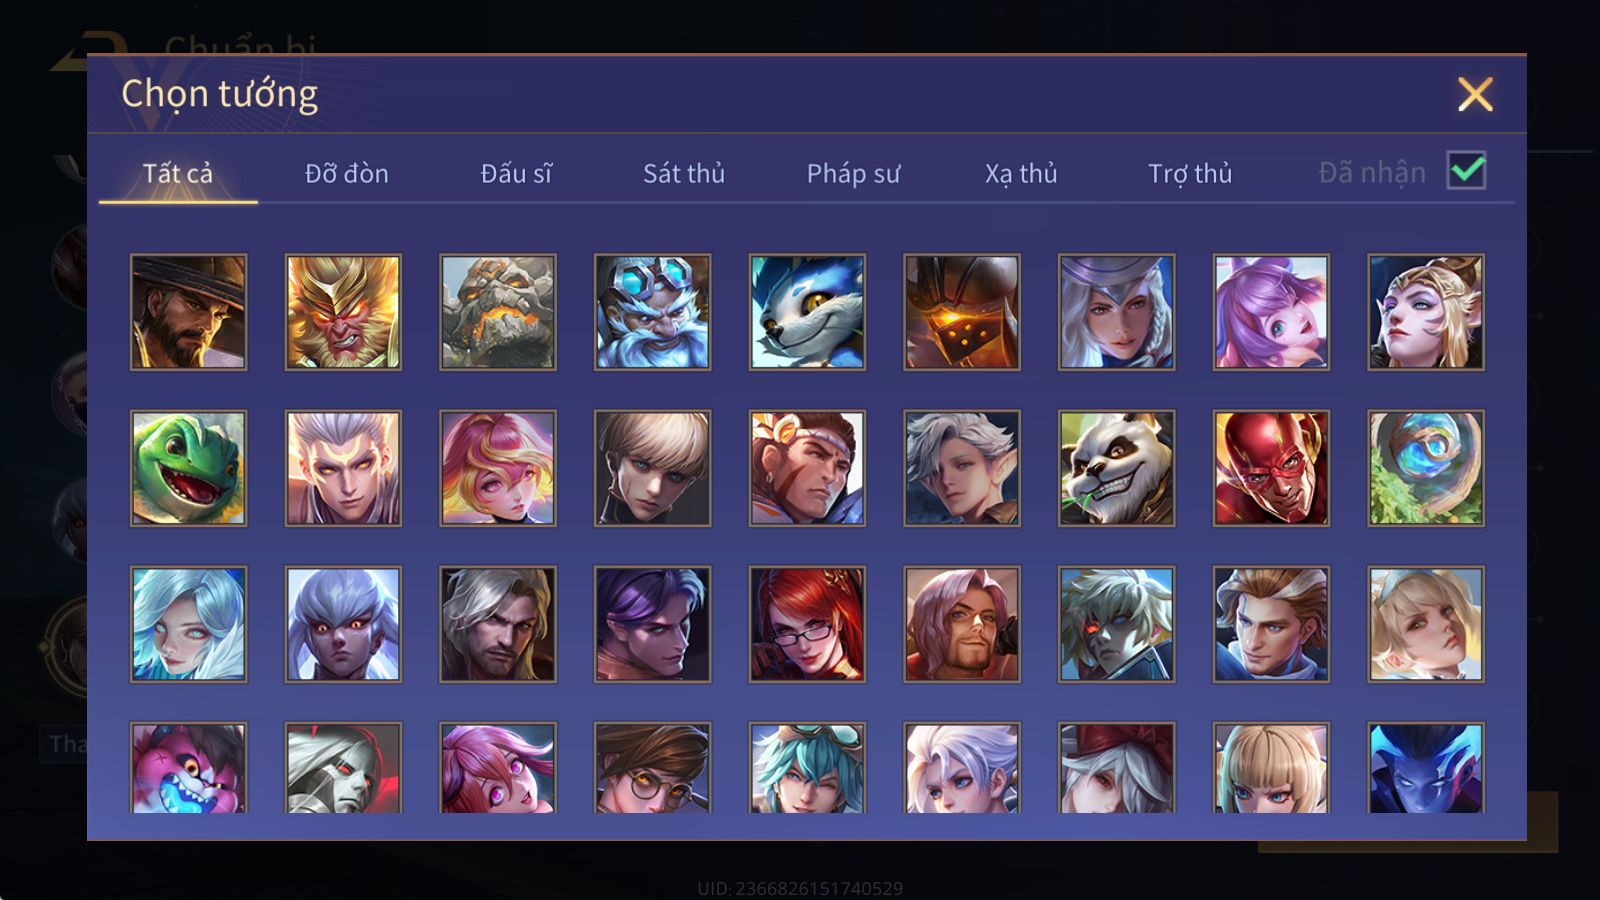Open the Sát thủ tab

(x=684, y=174)
